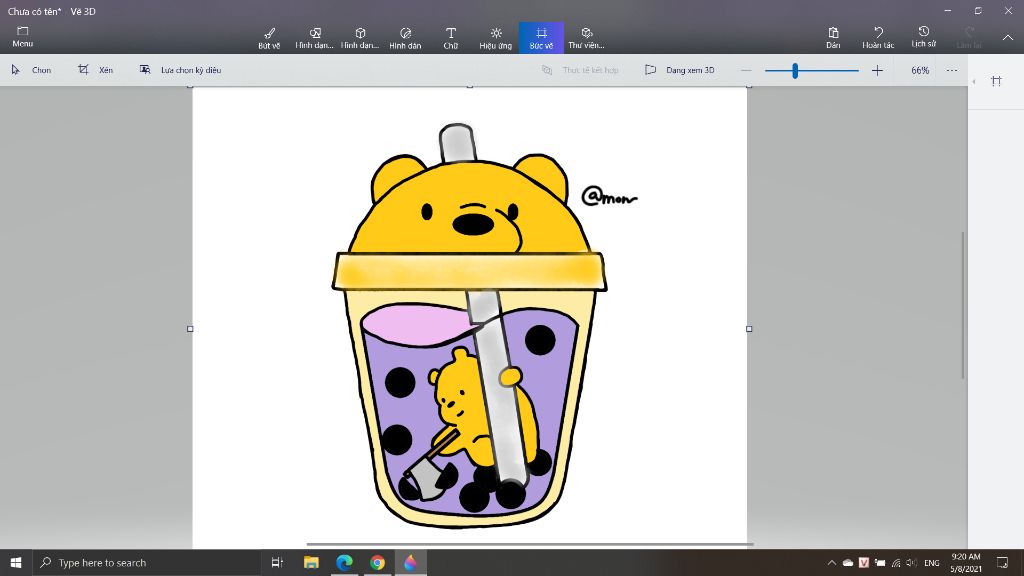This screenshot has width=1024, height=576.
Task: Choose Lựa chọn kỳ diệu magic select
Action: pyautogui.click(x=180, y=70)
